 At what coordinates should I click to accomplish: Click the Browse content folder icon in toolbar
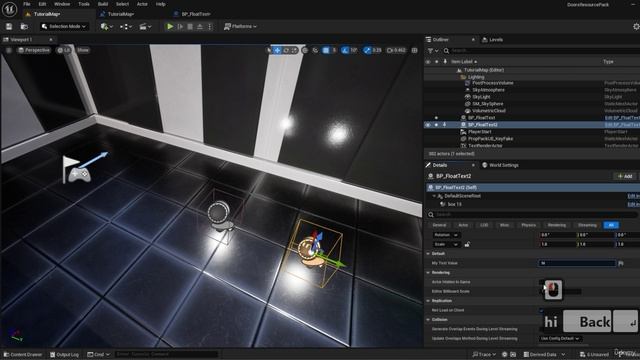pyautogui.click(x=24, y=27)
